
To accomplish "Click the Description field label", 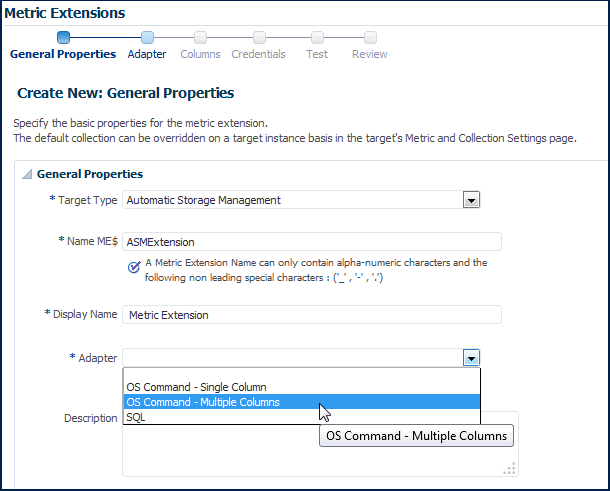I will [x=91, y=418].
